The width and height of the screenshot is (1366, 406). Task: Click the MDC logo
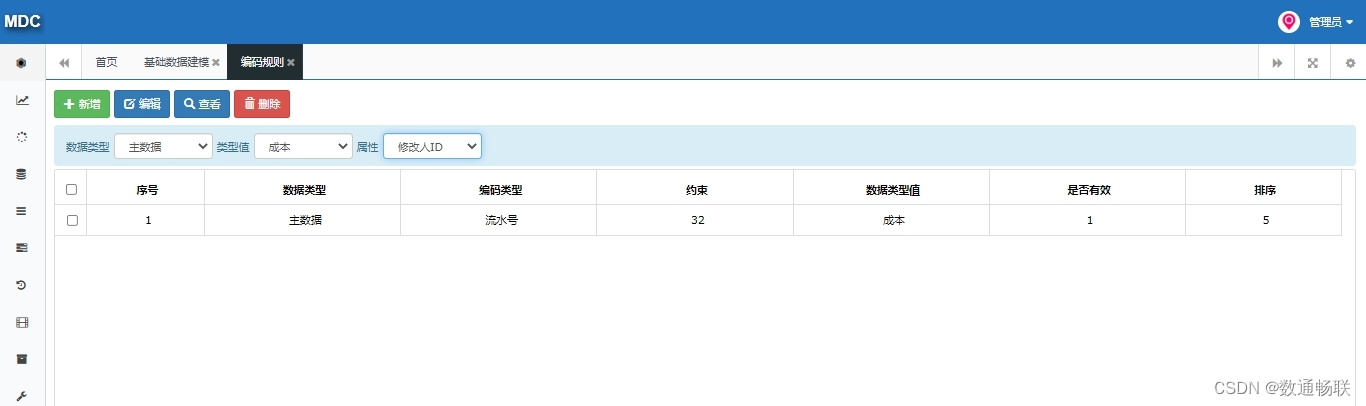(22, 21)
